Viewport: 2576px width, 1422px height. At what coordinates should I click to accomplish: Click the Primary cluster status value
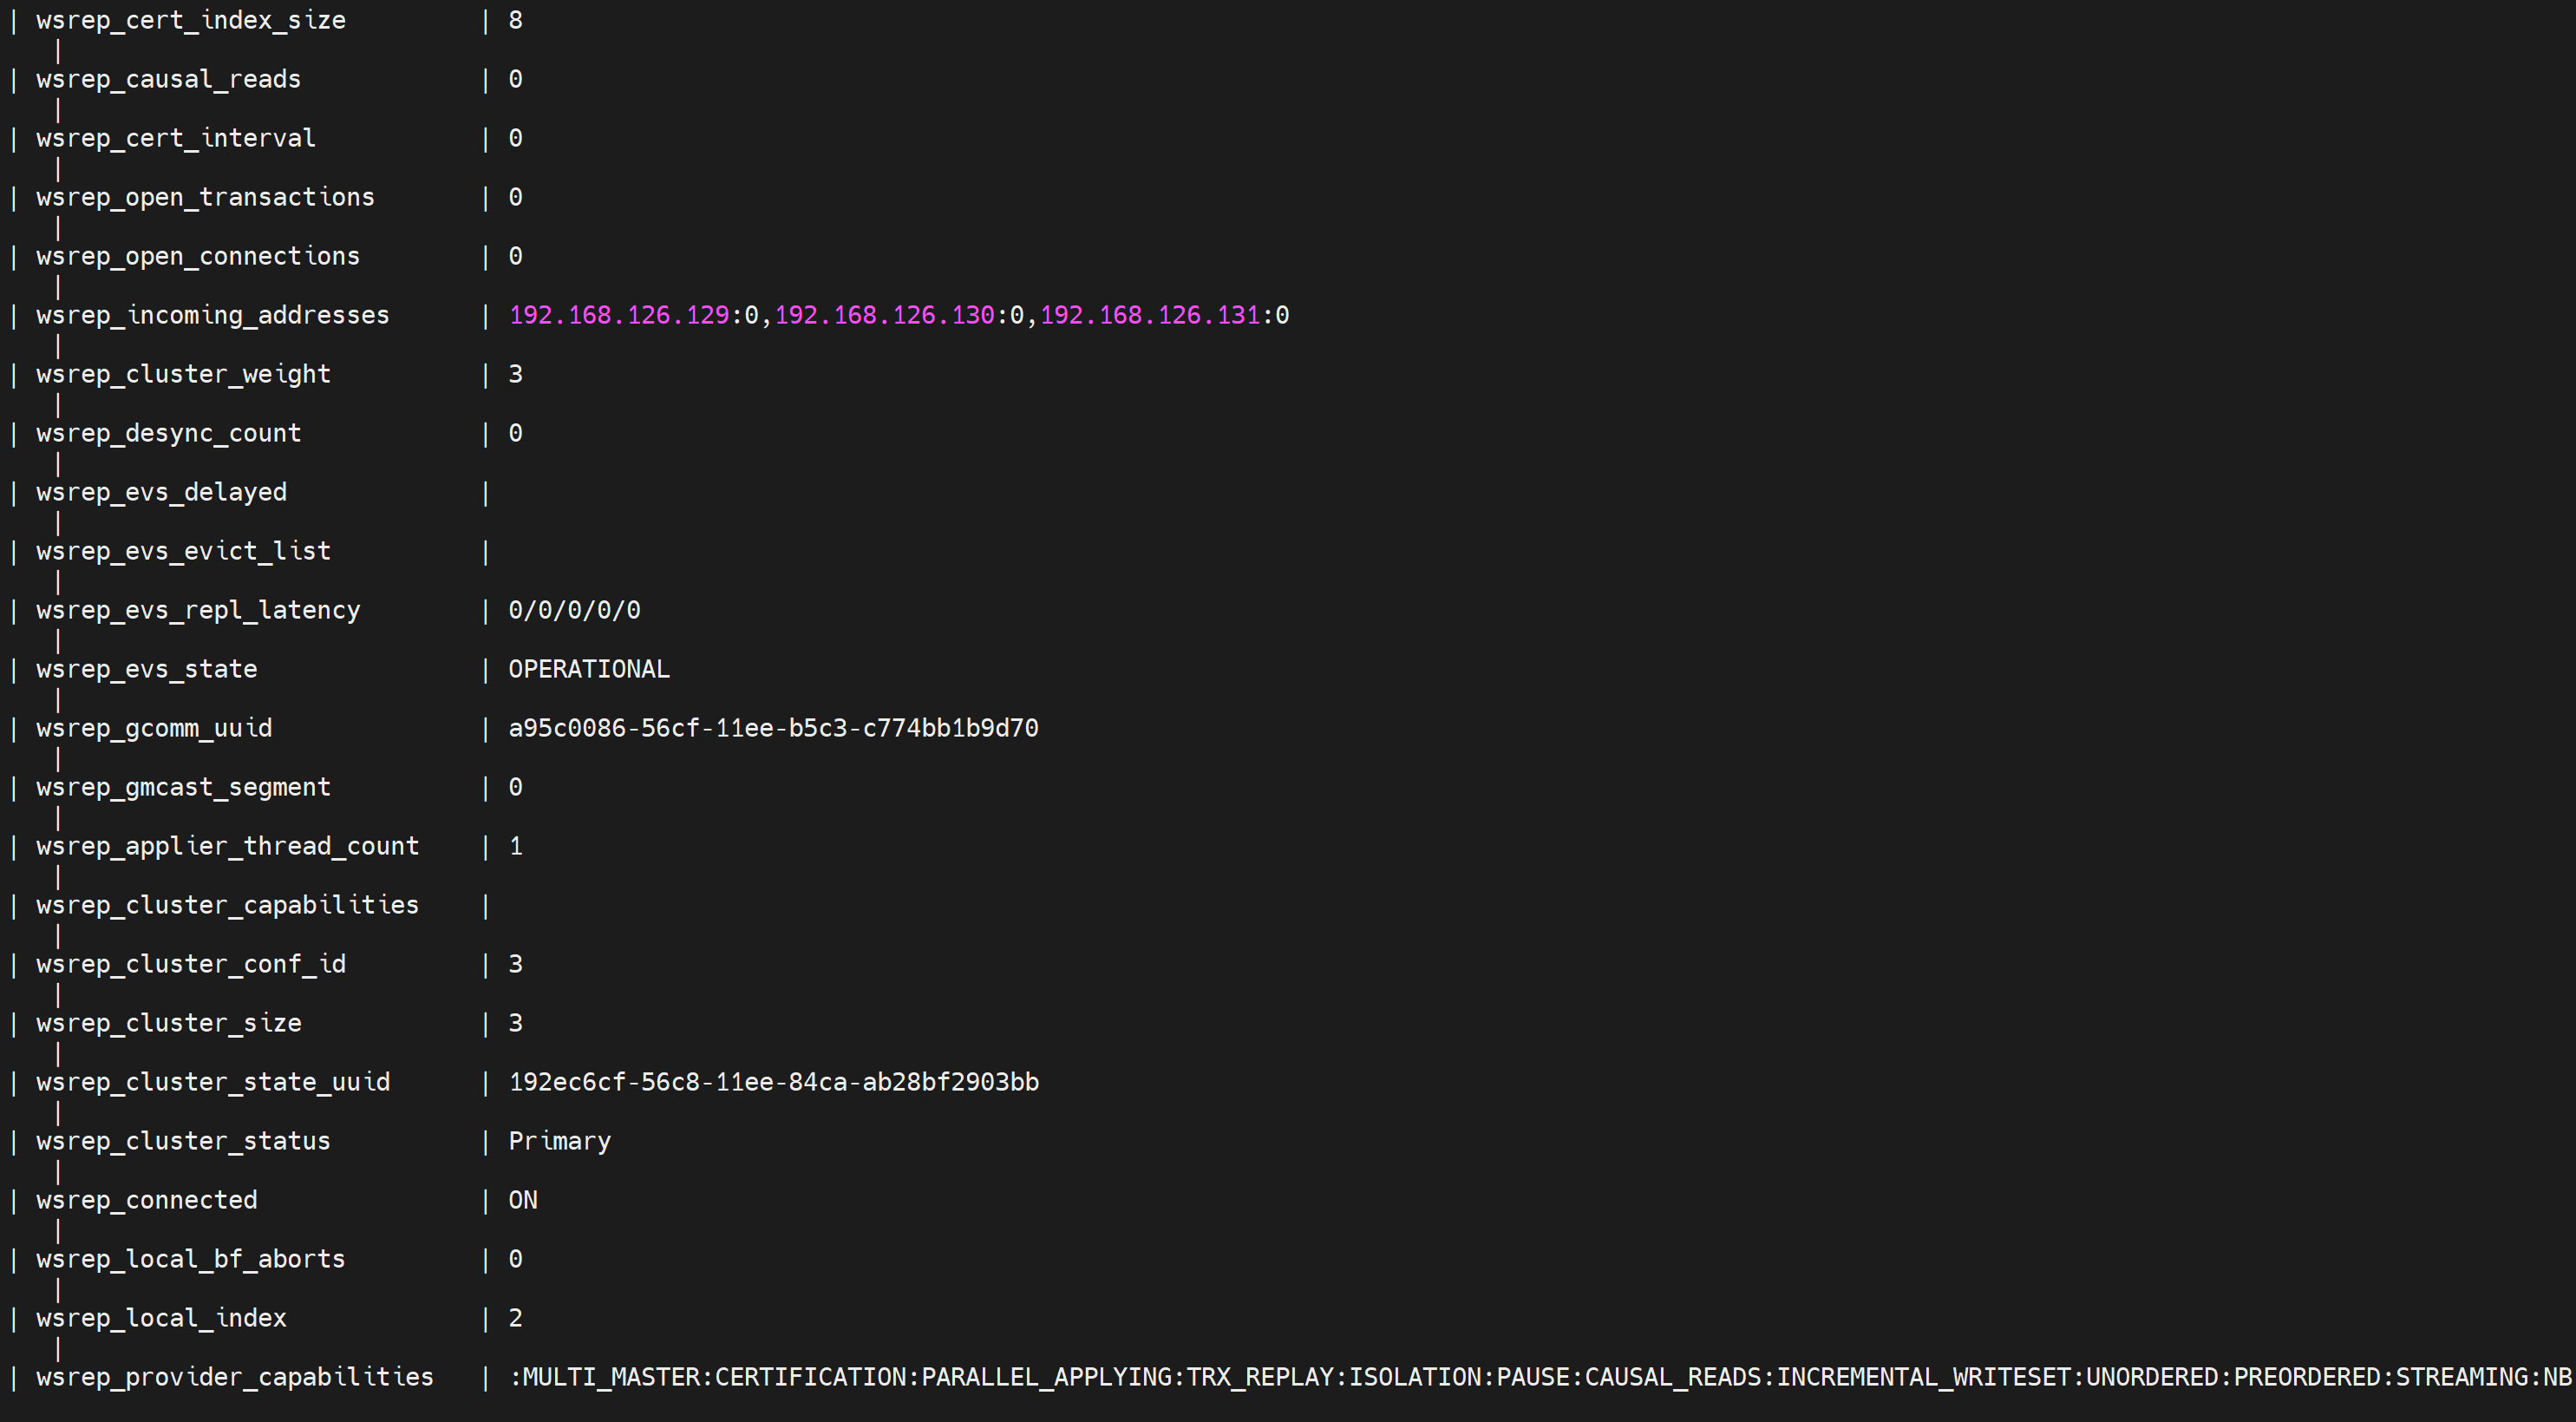tap(559, 1141)
